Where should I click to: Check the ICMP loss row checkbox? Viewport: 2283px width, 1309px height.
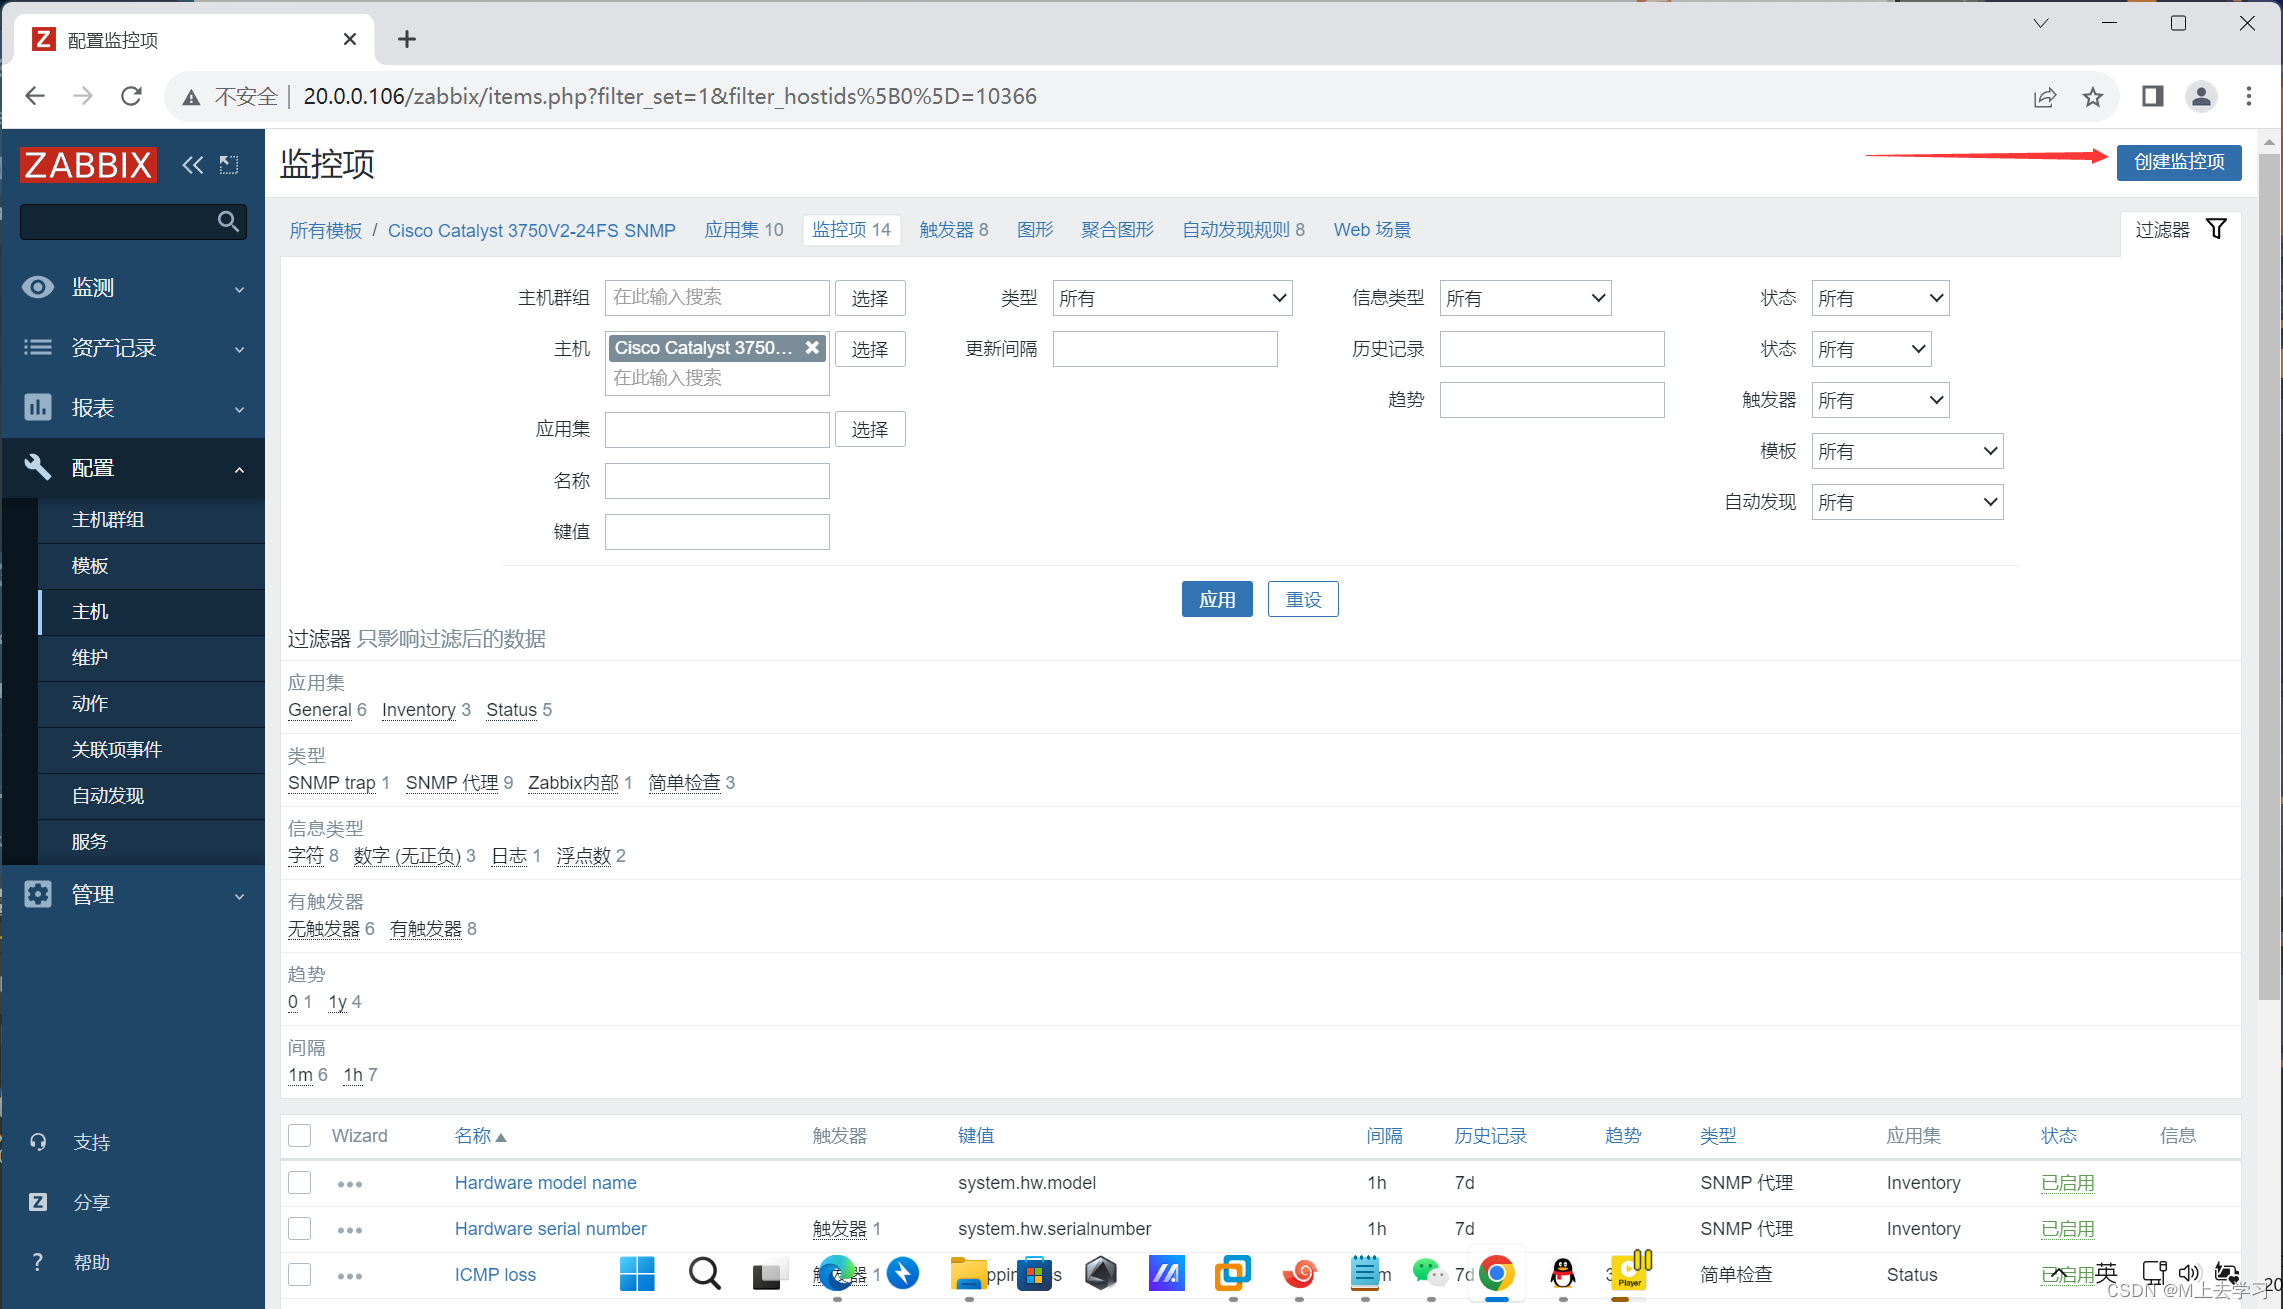tap(300, 1274)
